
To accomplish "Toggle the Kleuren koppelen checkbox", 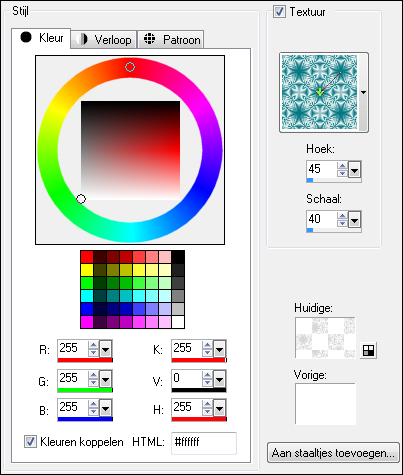I will pyautogui.click(x=30, y=442).
